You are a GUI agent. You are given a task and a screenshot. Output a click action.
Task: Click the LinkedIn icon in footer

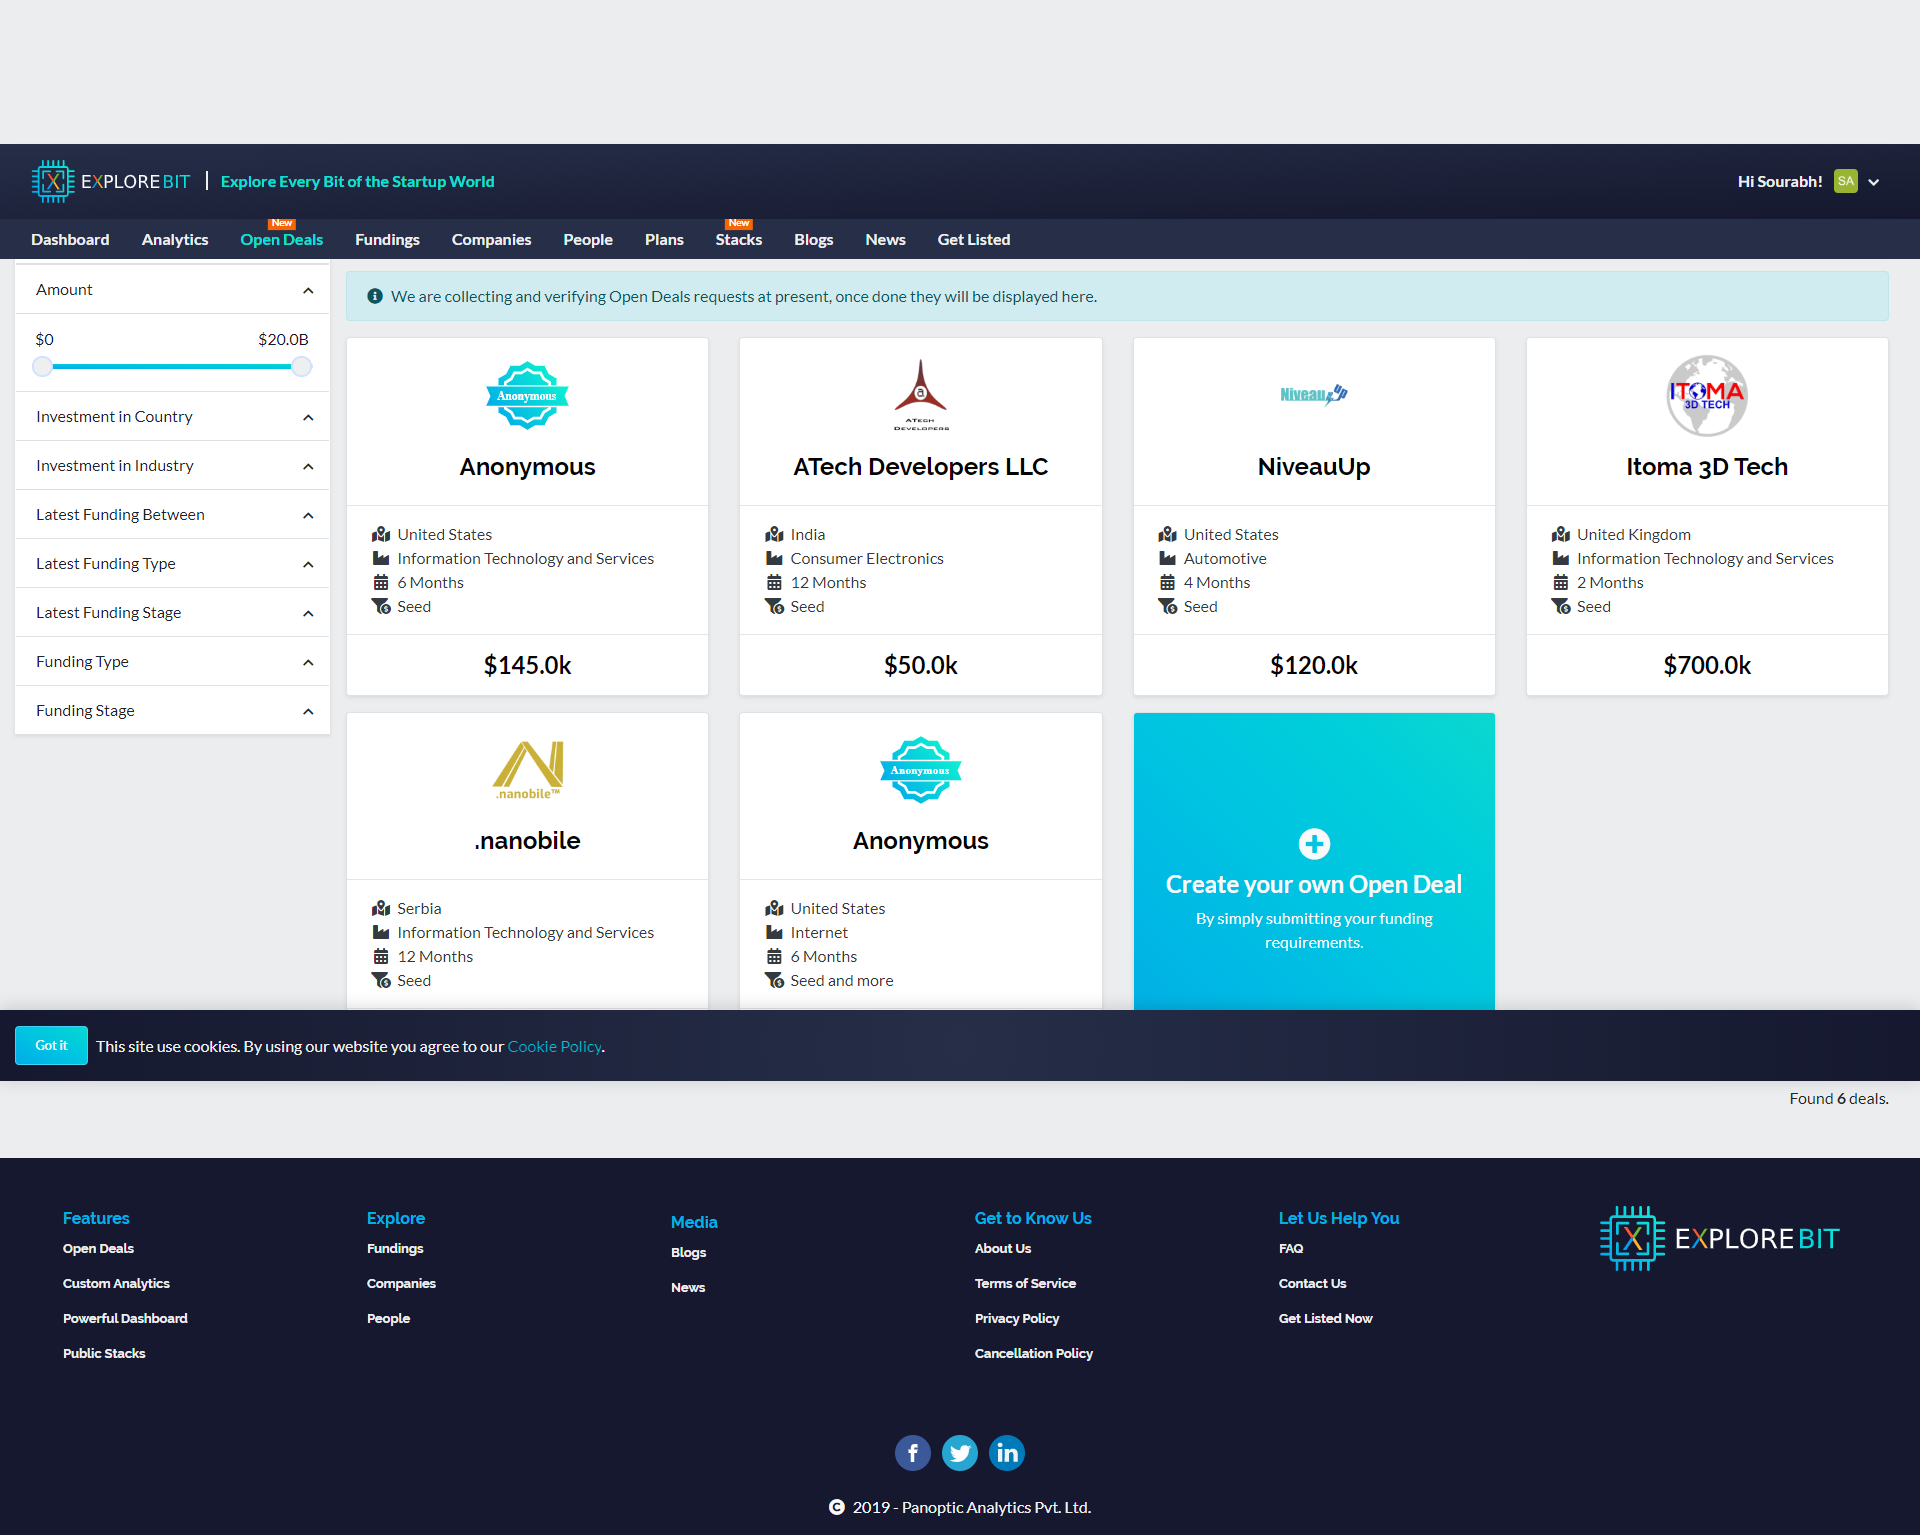tap(1007, 1452)
